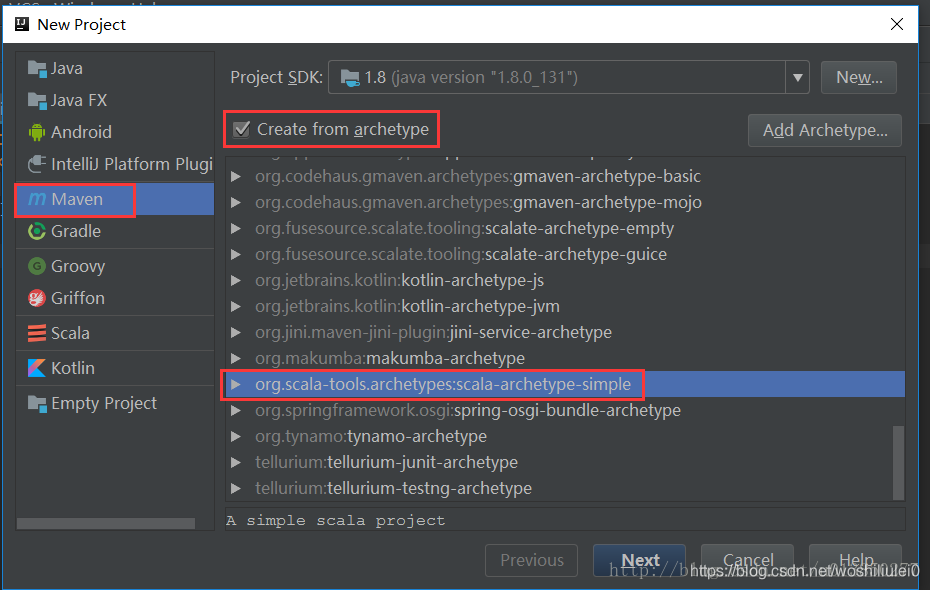
Task: Click the Previous button
Action: [x=531, y=560]
